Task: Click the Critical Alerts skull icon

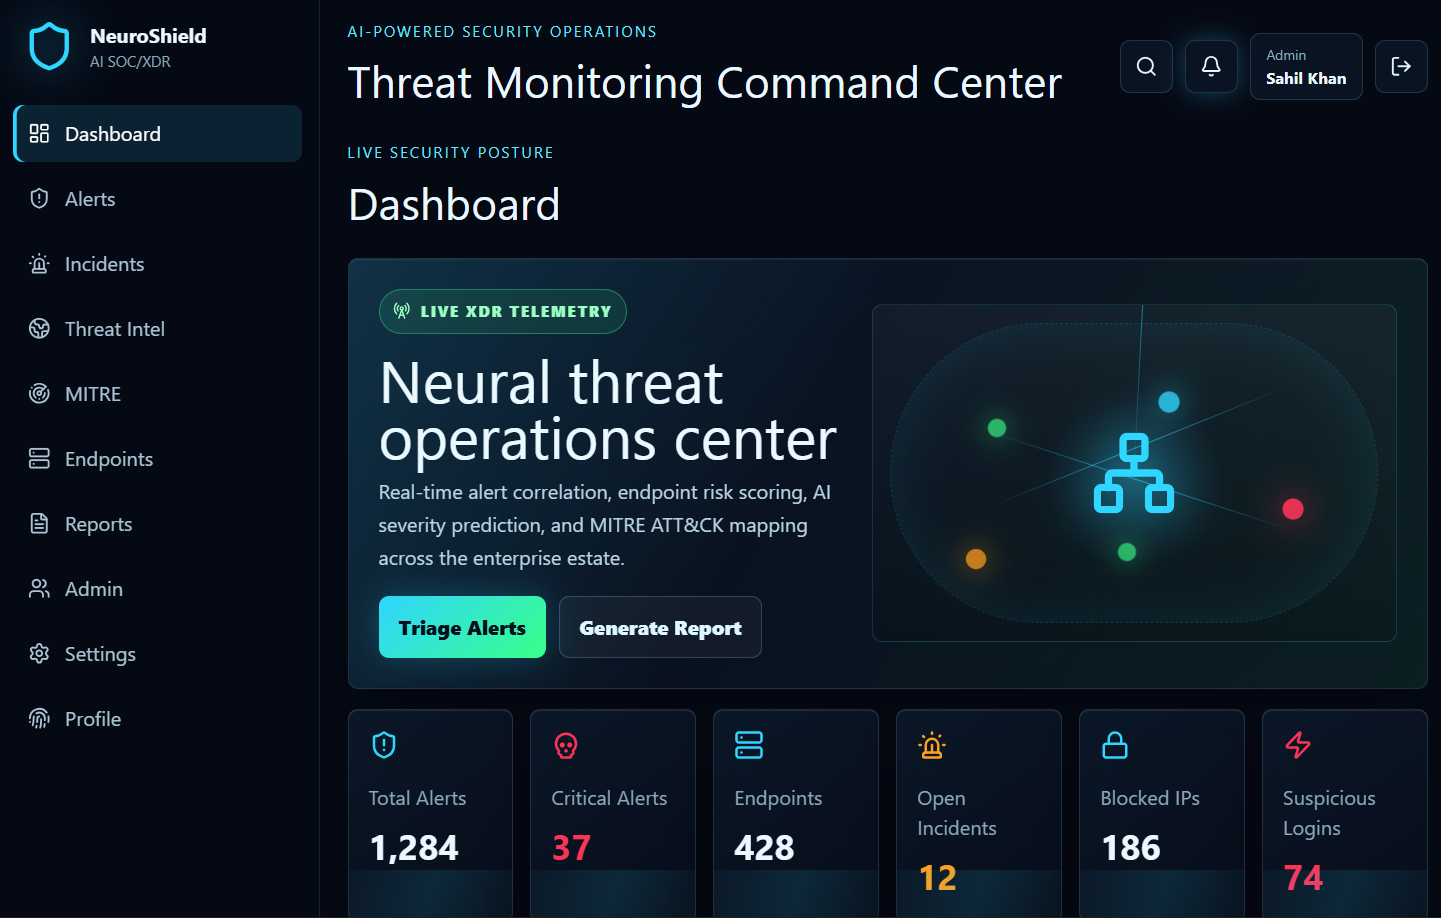Action: 566,745
